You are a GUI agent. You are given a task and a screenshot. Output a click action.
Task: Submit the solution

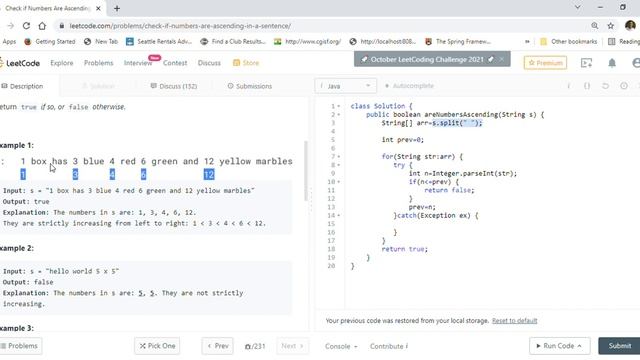(x=619, y=346)
